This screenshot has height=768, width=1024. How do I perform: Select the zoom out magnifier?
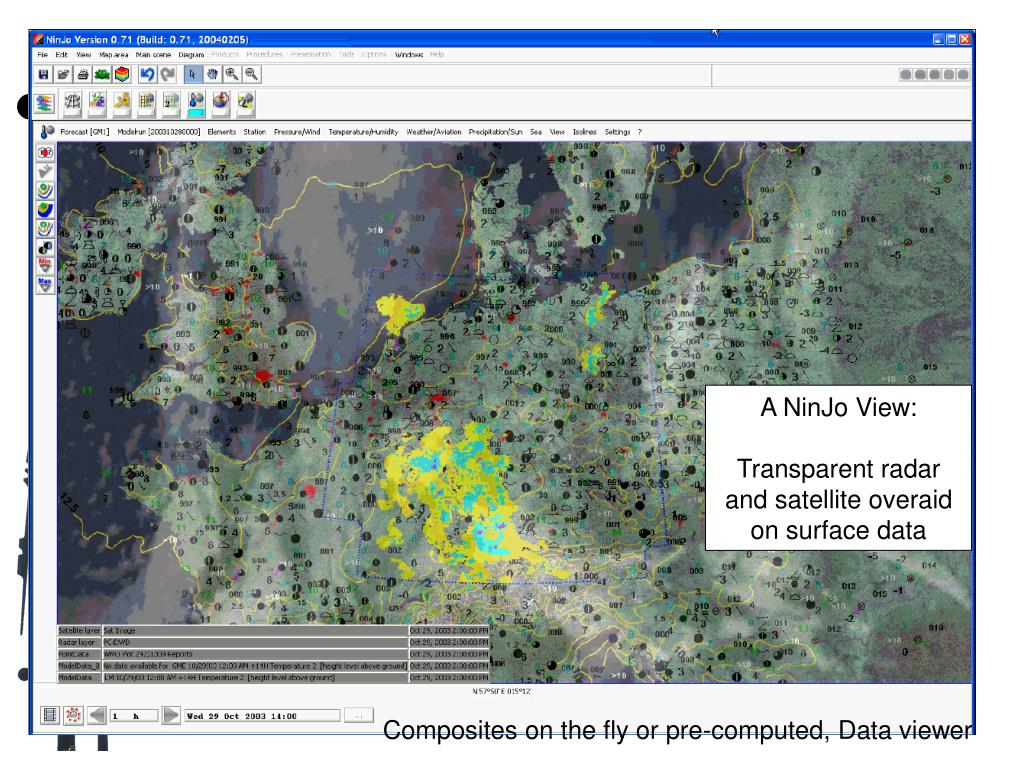(x=251, y=75)
